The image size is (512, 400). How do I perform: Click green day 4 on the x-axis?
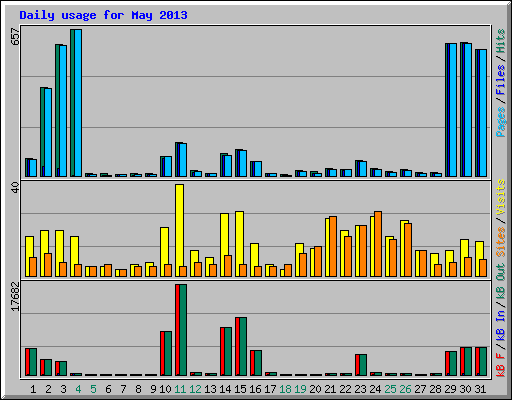78,389
